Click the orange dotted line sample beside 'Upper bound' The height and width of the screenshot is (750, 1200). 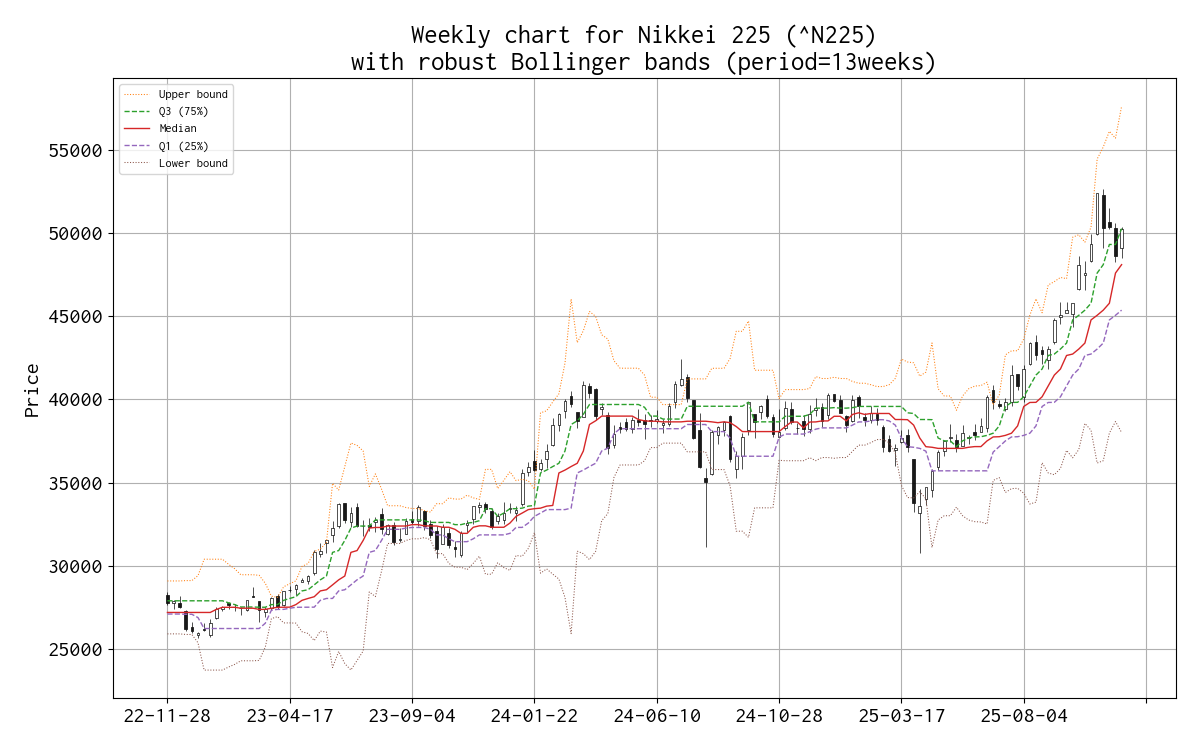[x=138, y=94]
